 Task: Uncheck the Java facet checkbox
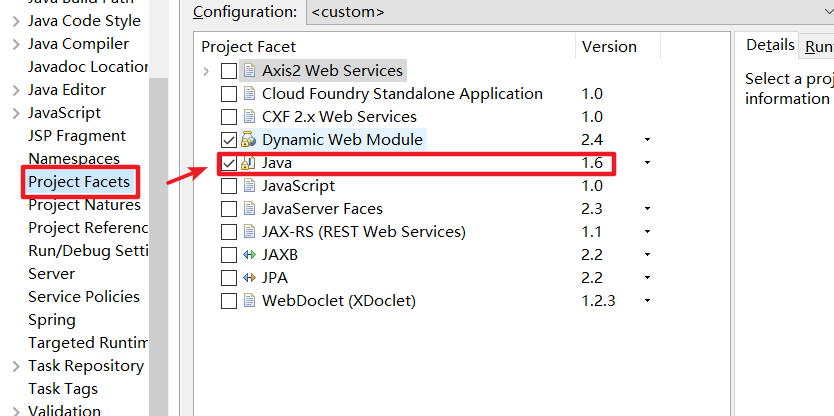click(229, 163)
